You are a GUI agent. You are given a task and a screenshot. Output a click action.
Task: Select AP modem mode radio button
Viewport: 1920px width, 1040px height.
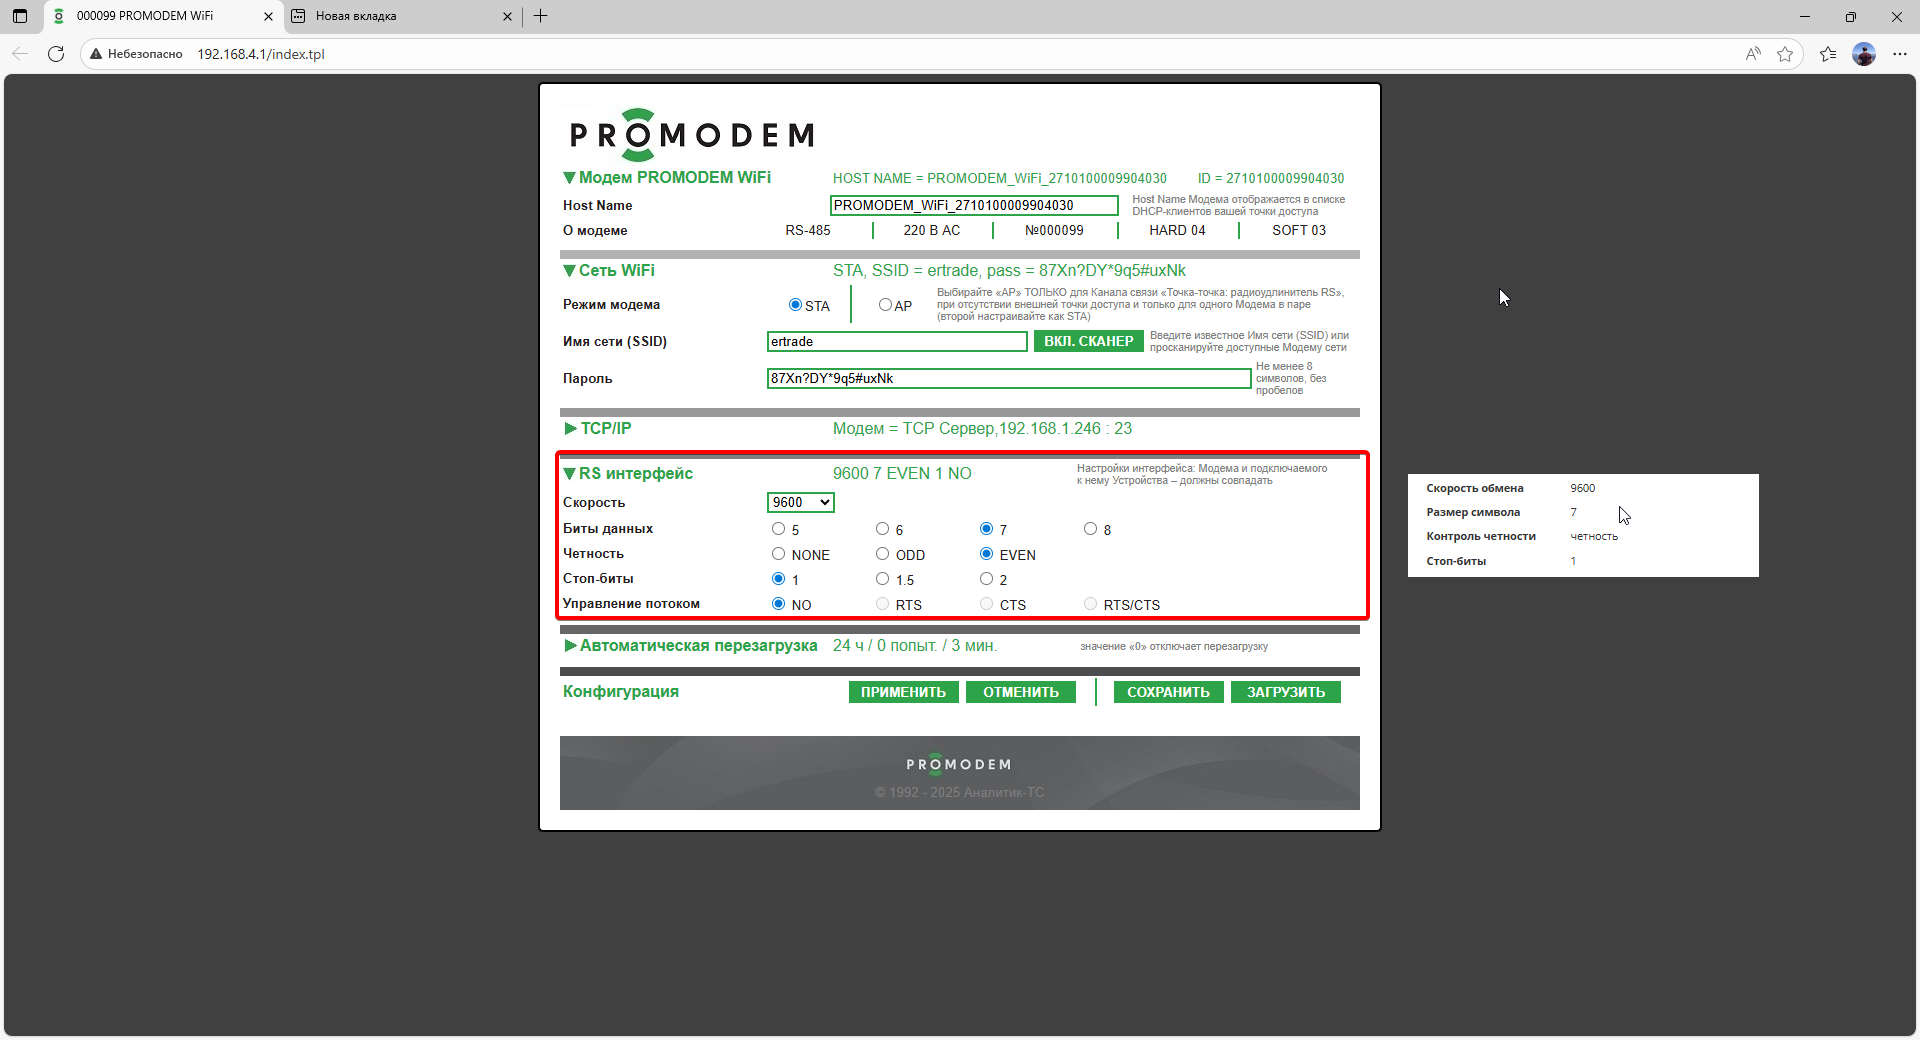(x=885, y=305)
